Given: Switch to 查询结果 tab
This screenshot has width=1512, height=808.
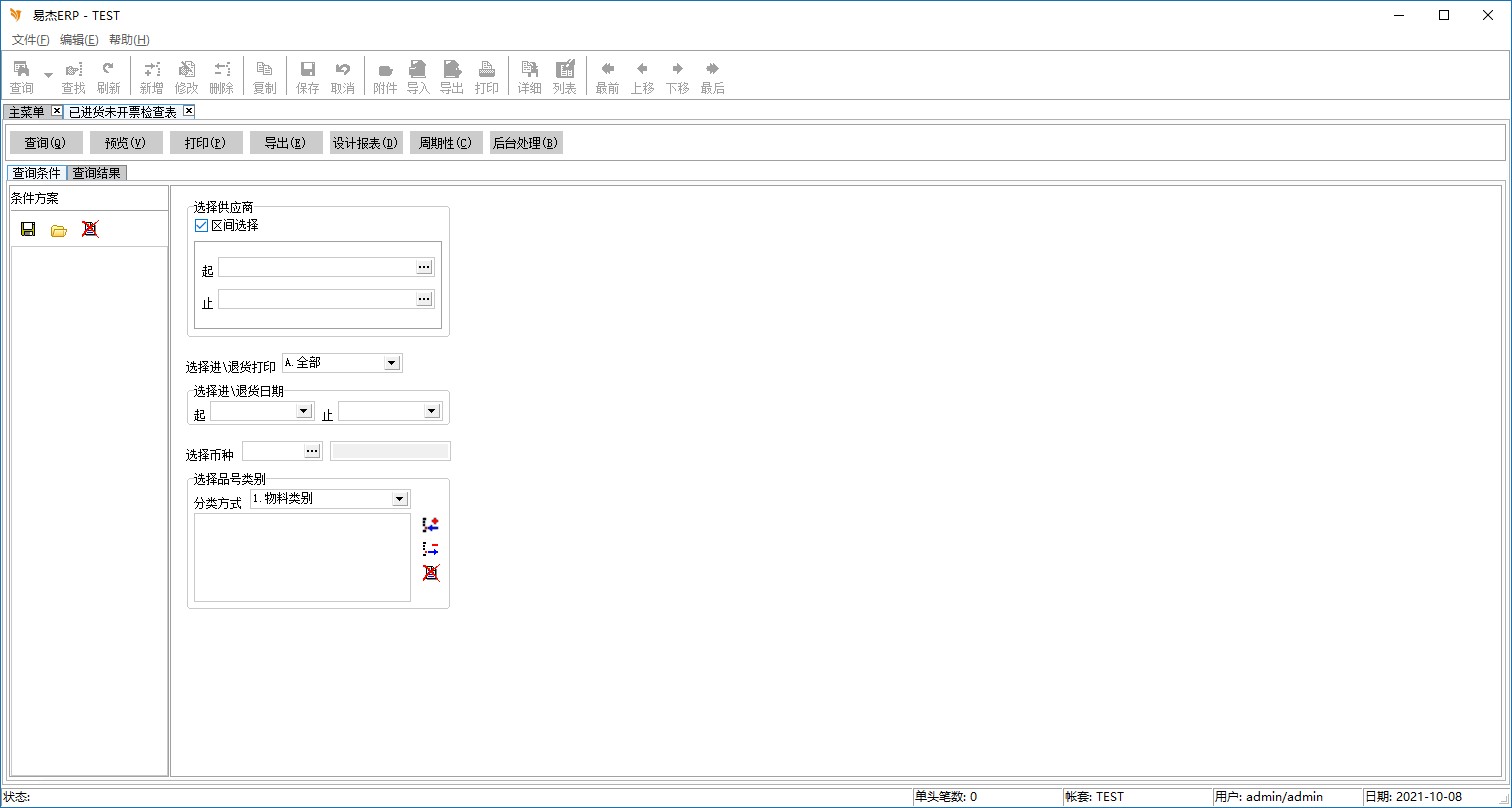Looking at the screenshot, I should point(97,173).
